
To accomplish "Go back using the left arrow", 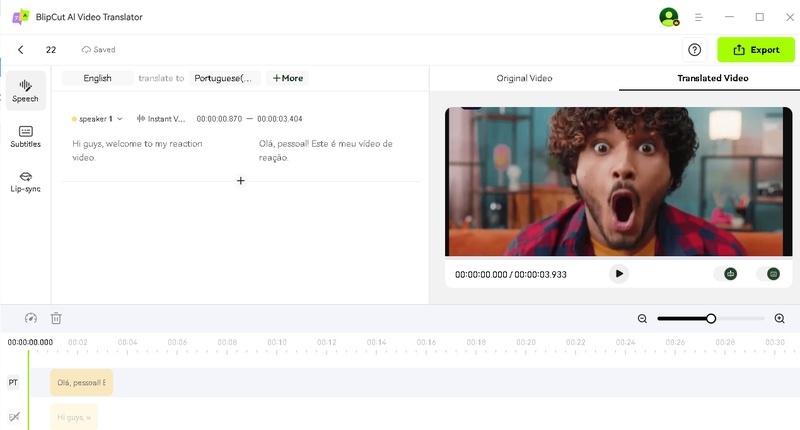I will [21, 50].
